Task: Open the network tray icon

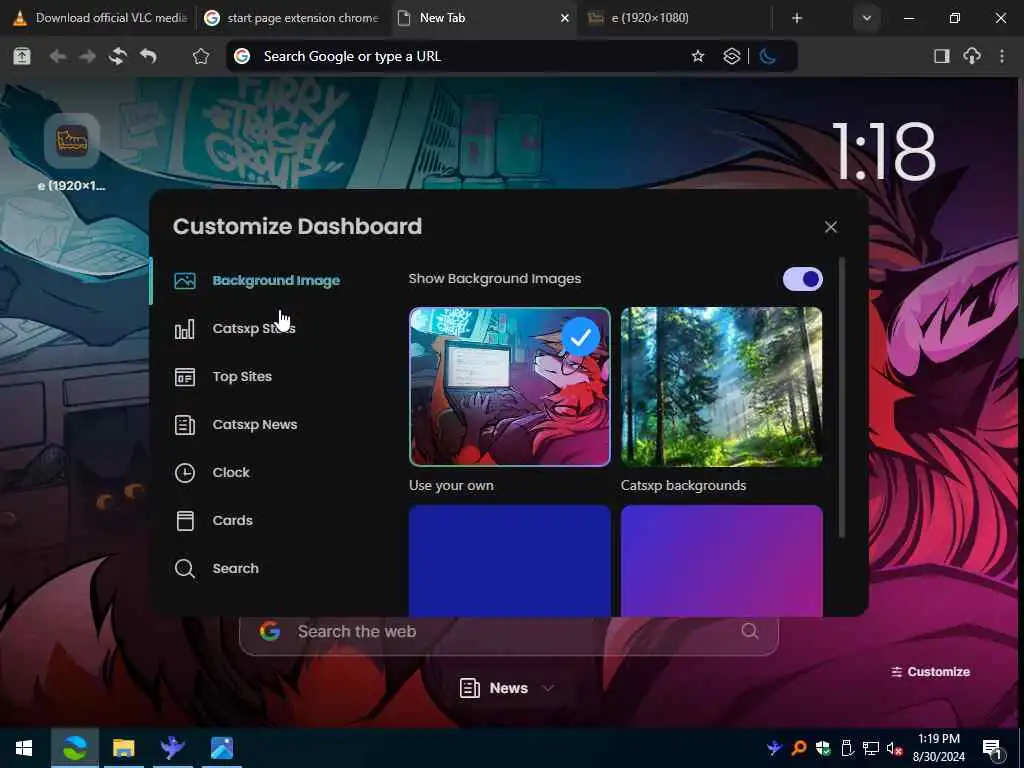Action: tap(871, 748)
